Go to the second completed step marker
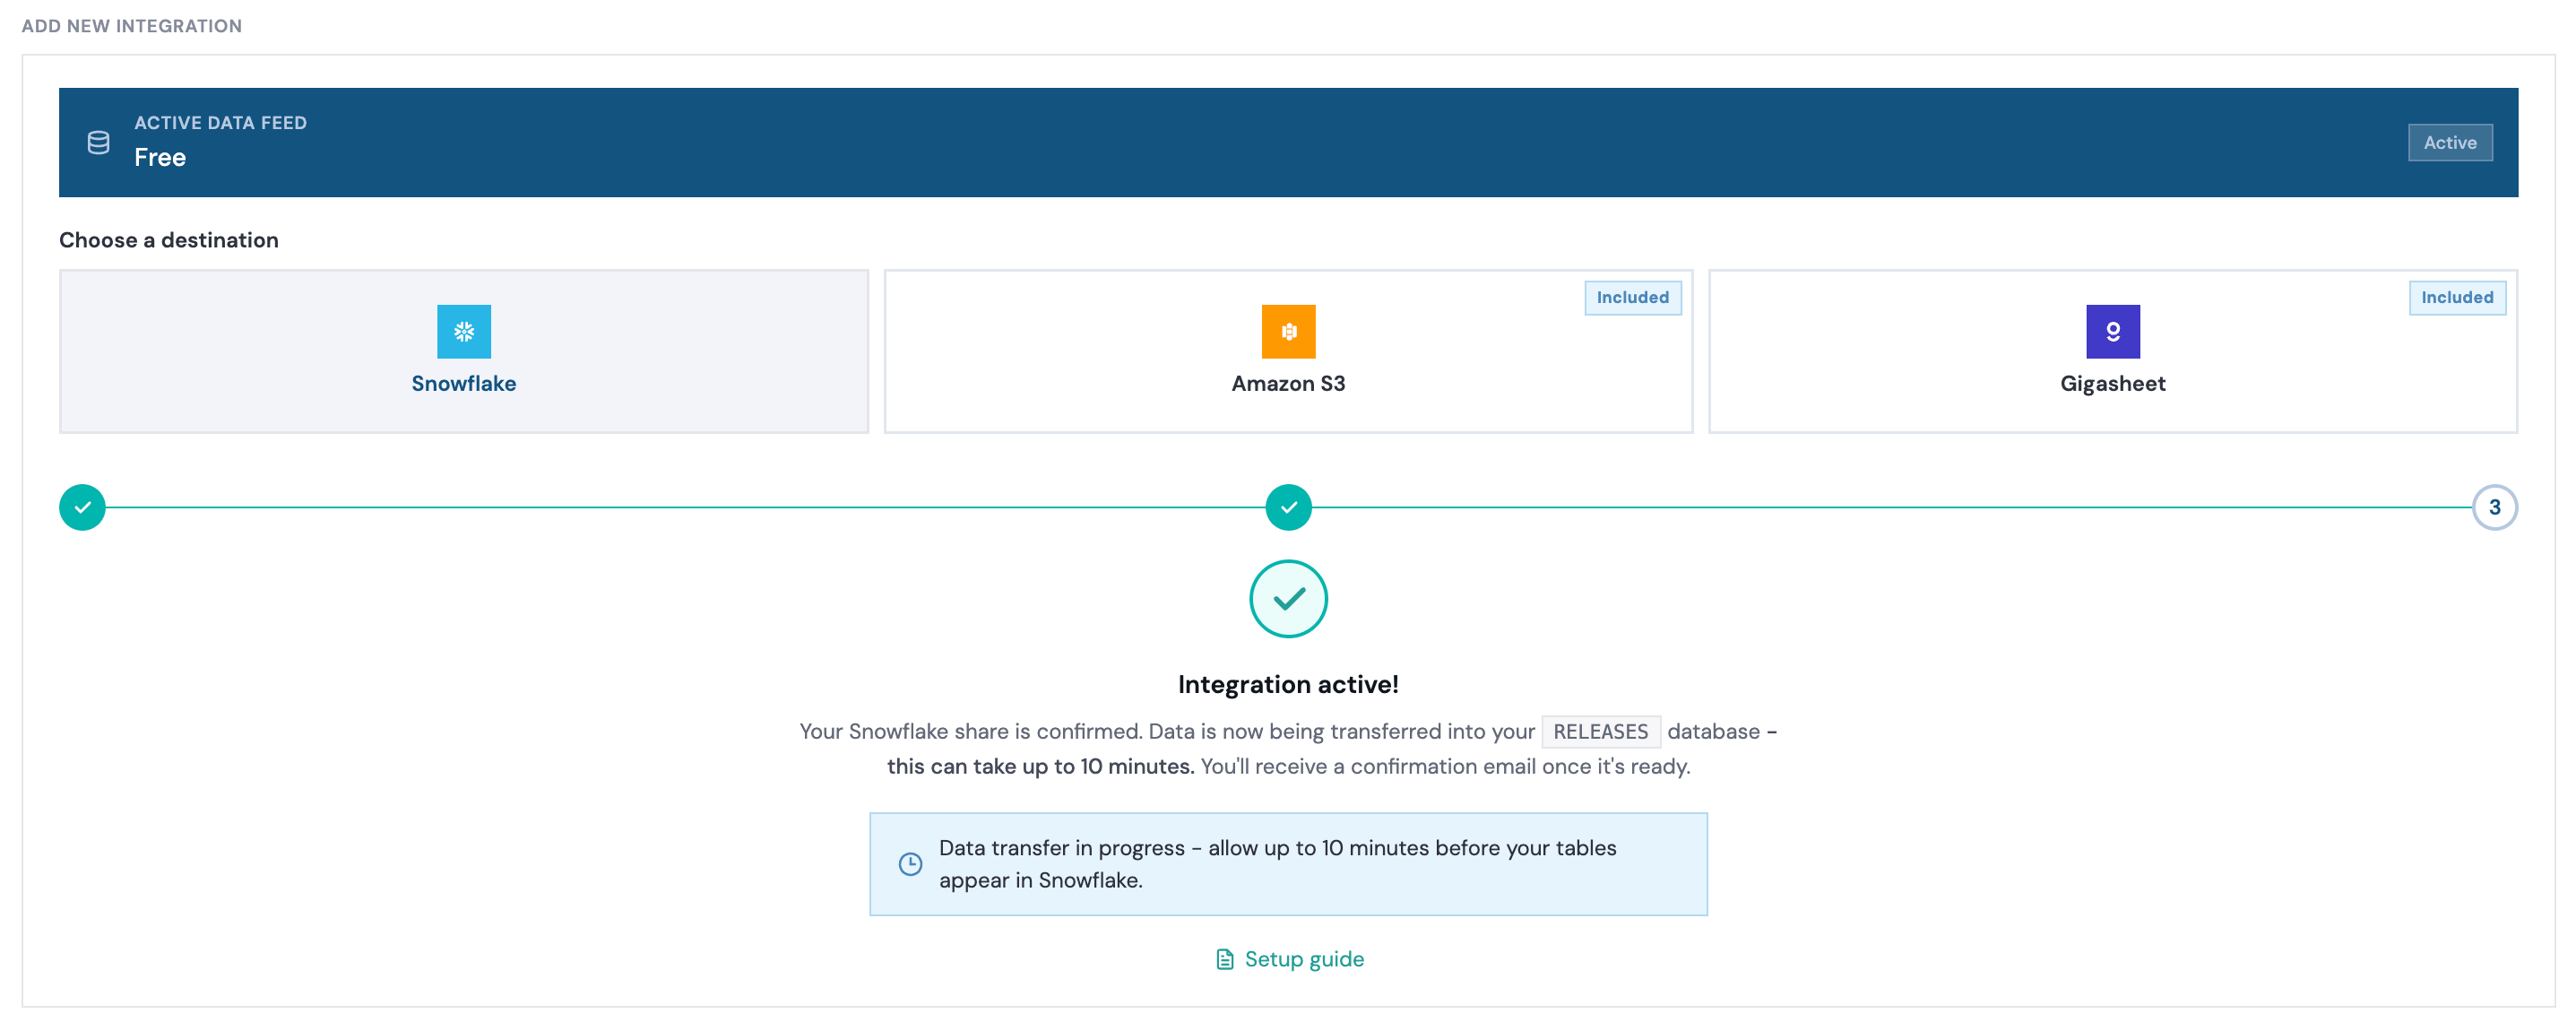Screen dimensions: 2576x1031 (1288, 507)
